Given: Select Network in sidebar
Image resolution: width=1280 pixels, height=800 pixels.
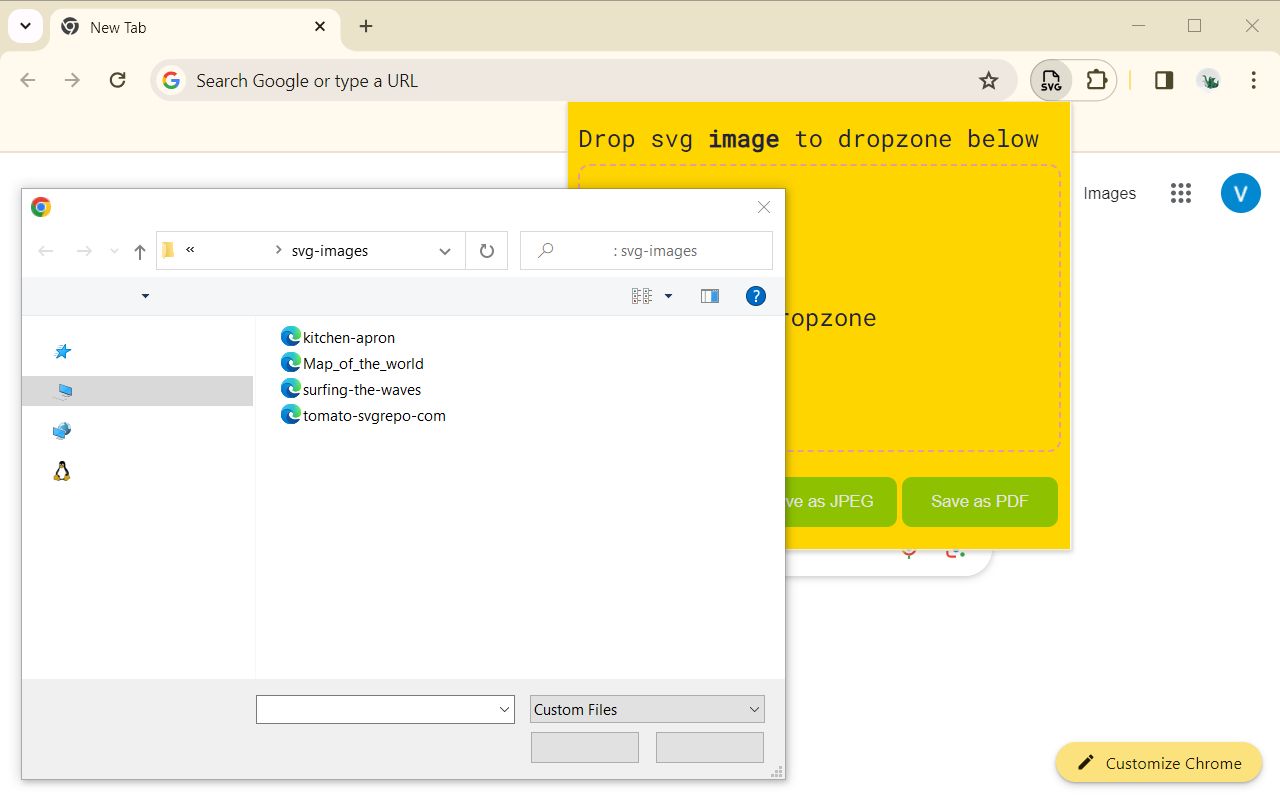Looking at the screenshot, I should pyautogui.click(x=62, y=431).
